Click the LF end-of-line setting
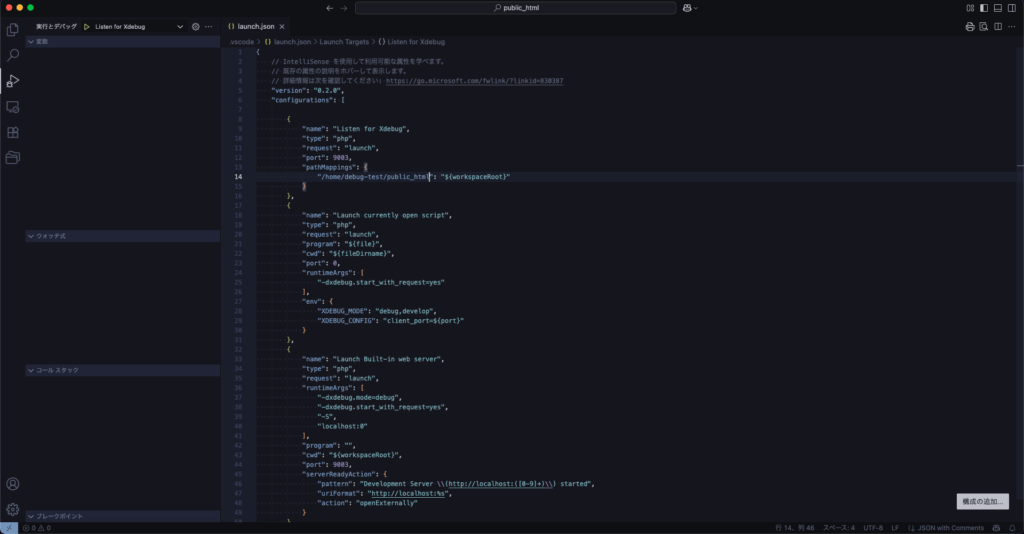1024x534 pixels. (895, 528)
